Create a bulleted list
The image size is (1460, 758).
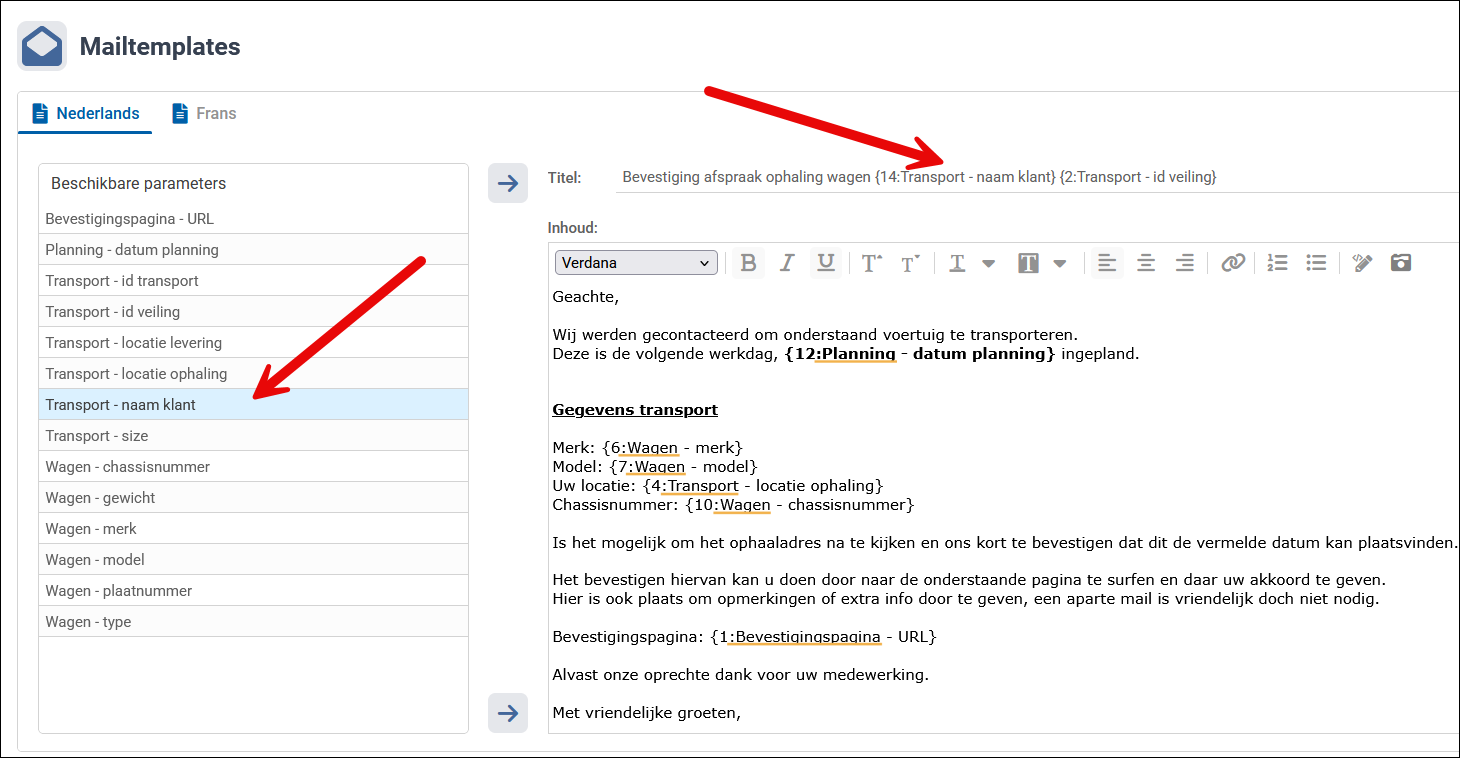coord(1316,263)
